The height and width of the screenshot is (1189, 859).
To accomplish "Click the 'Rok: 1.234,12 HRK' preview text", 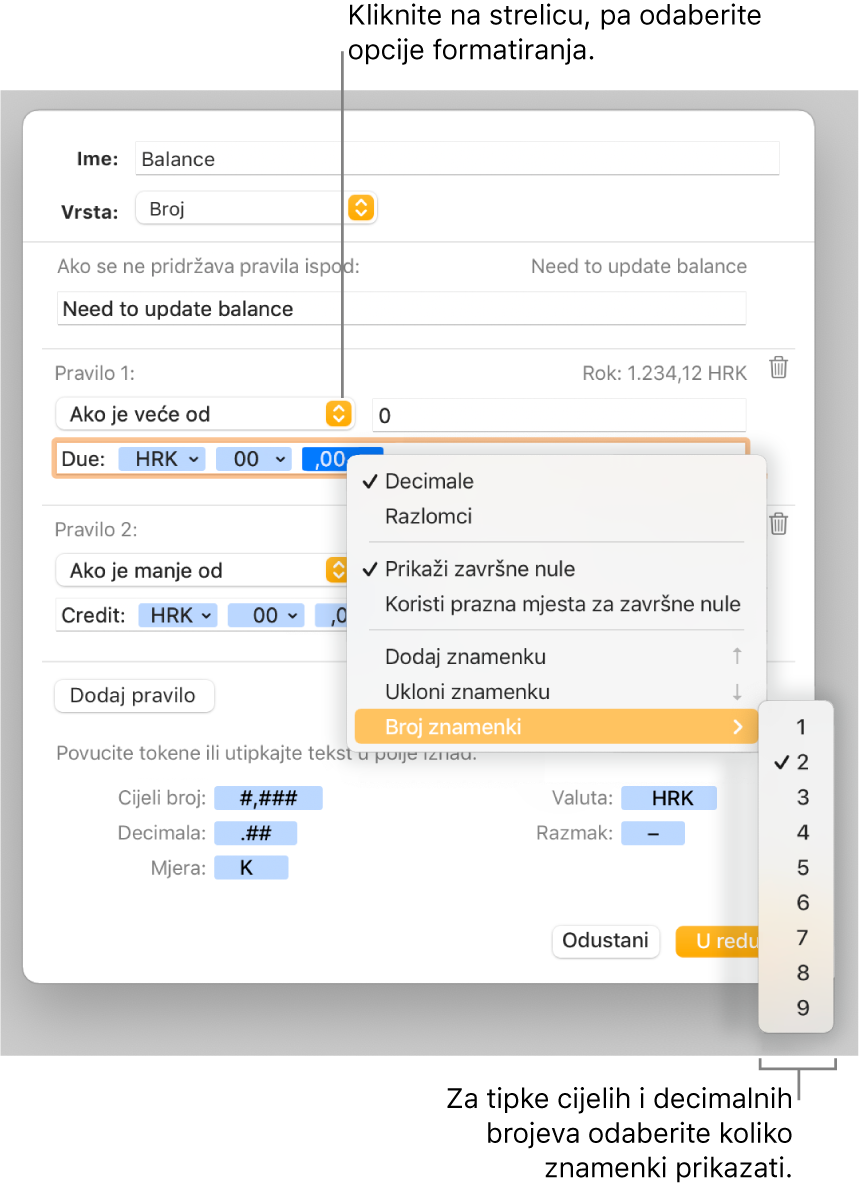I will 664,373.
